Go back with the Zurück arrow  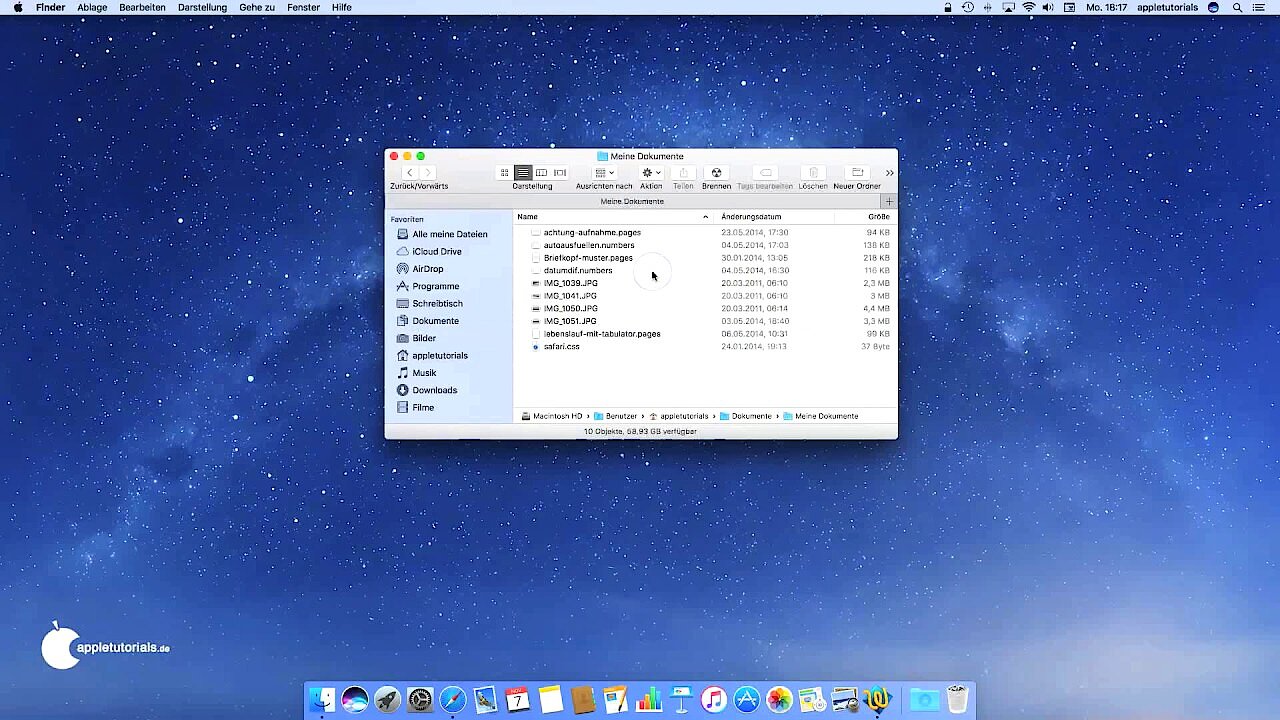pos(409,173)
